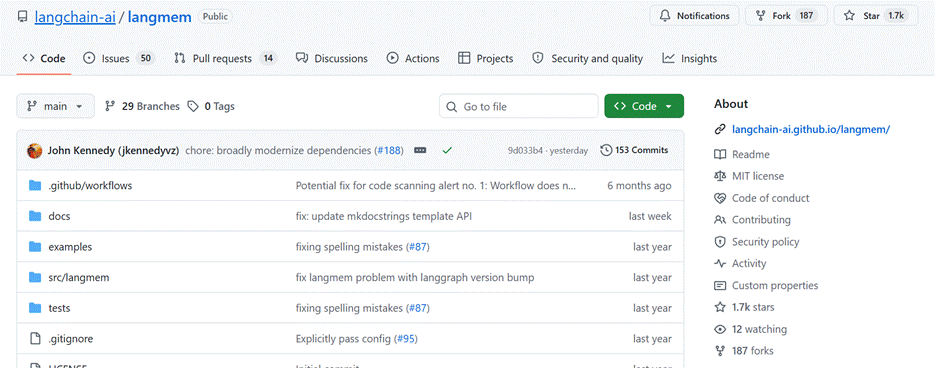The image size is (935, 368).
Task: Open #87 link in tests row
Action: (417, 308)
